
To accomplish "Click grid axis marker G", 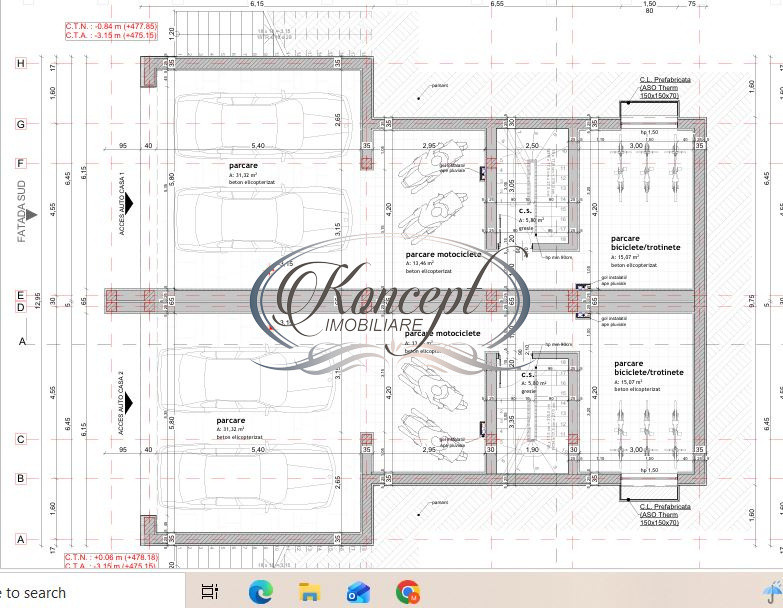I will [20, 125].
